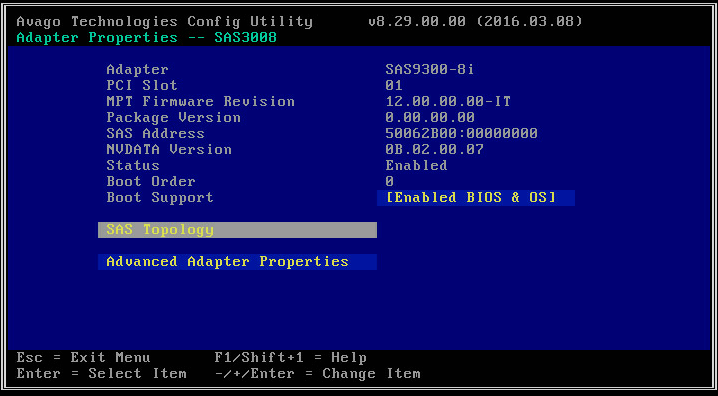Click the Boot Order label
The height and width of the screenshot is (396, 718).
point(151,182)
